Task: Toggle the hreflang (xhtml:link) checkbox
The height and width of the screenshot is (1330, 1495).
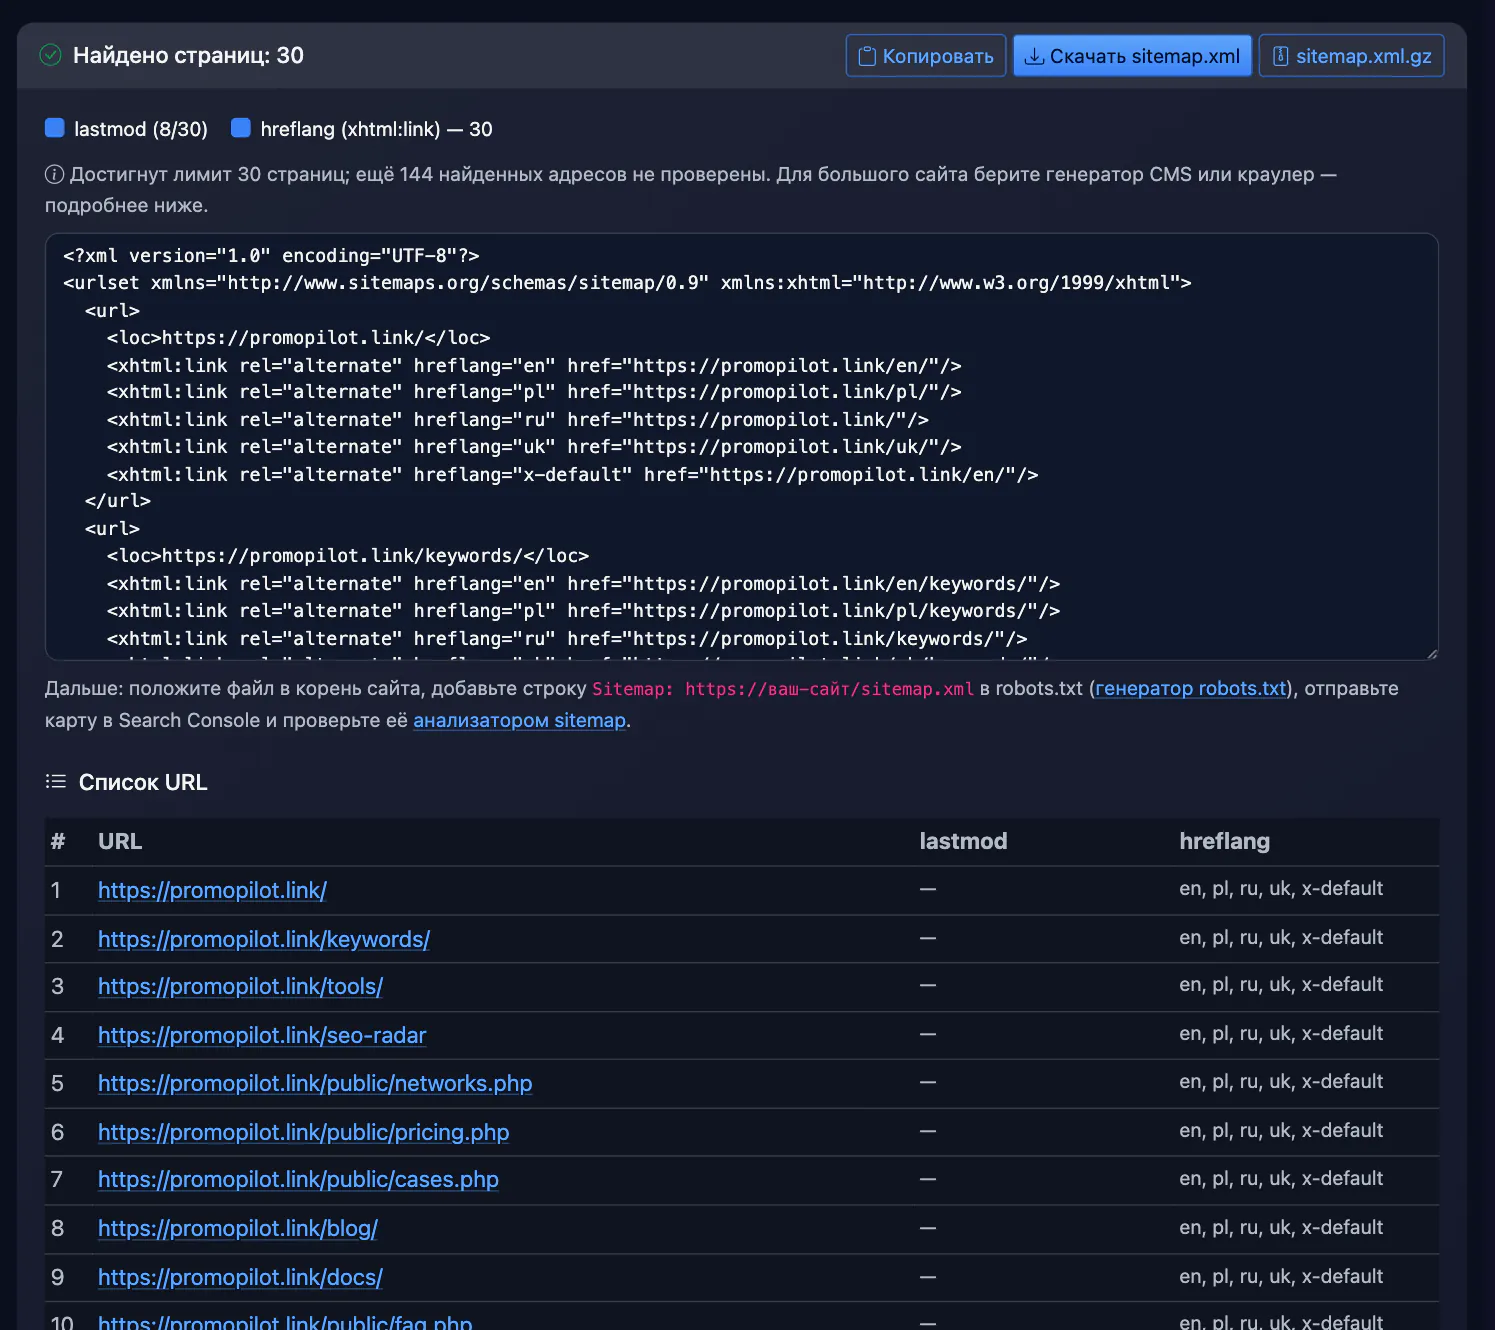Action: coord(241,128)
